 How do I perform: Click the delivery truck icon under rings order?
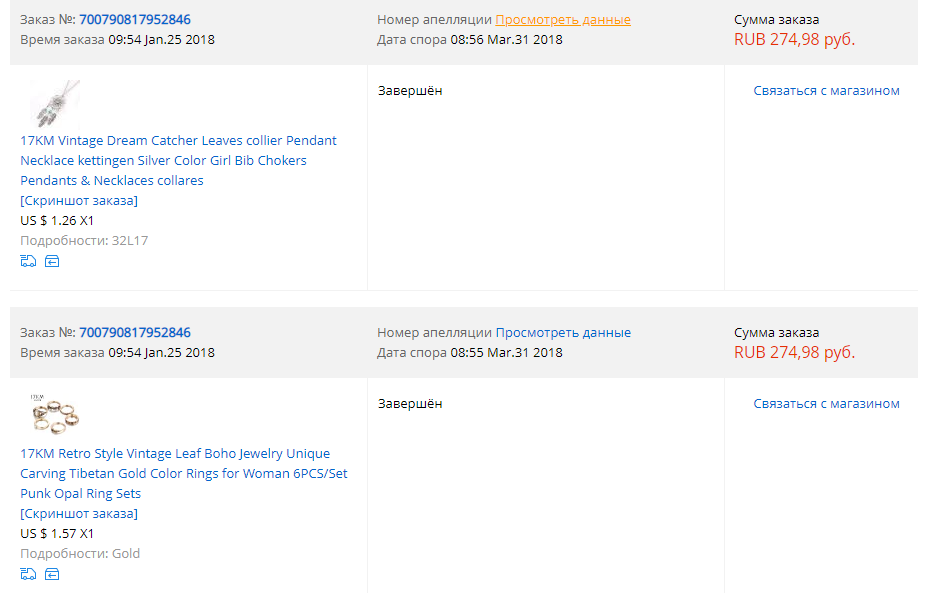(27, 574)
